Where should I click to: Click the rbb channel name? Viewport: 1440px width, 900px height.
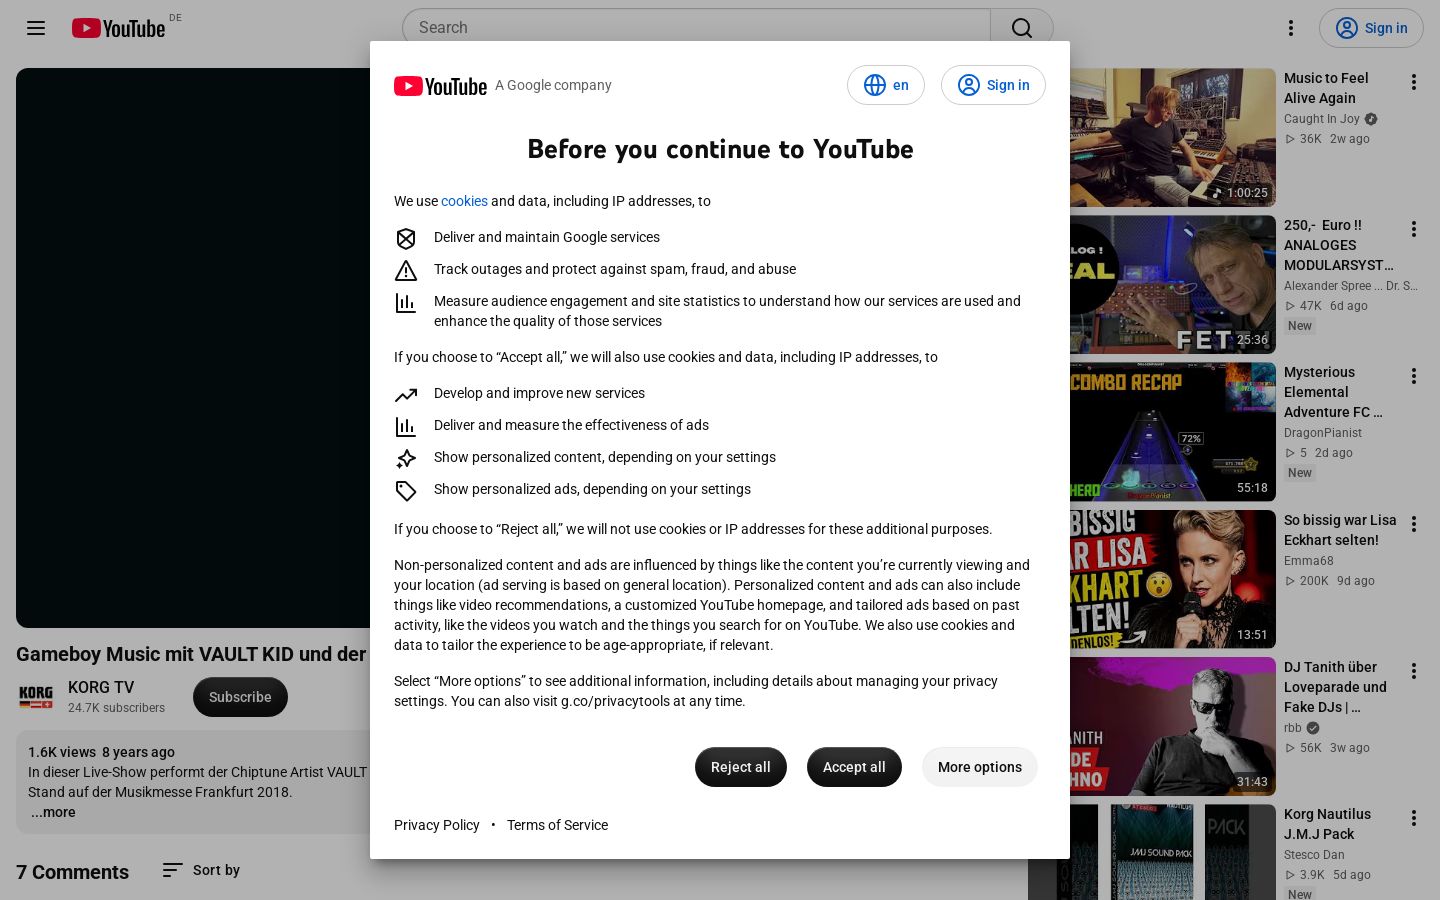tap(1293, 728)
